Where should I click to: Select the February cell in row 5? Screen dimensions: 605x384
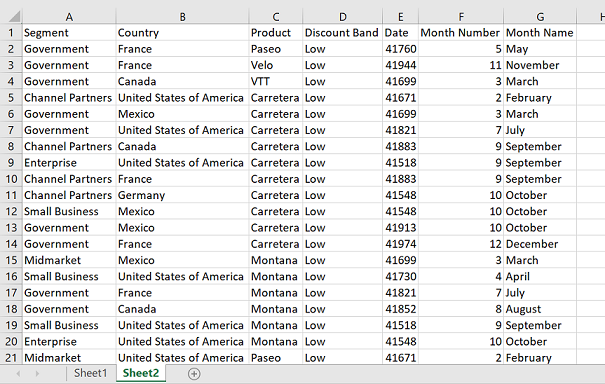pyautogui.click(x=540, y=98)
